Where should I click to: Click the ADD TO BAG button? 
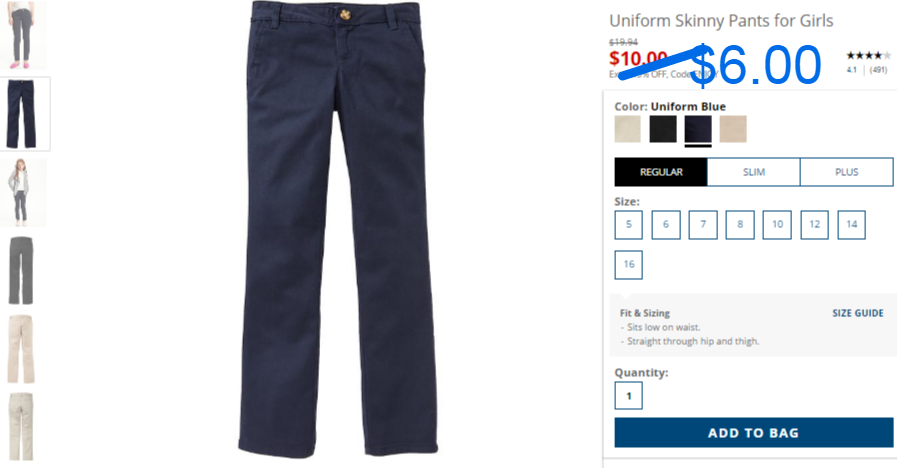[x=753, y=433]
